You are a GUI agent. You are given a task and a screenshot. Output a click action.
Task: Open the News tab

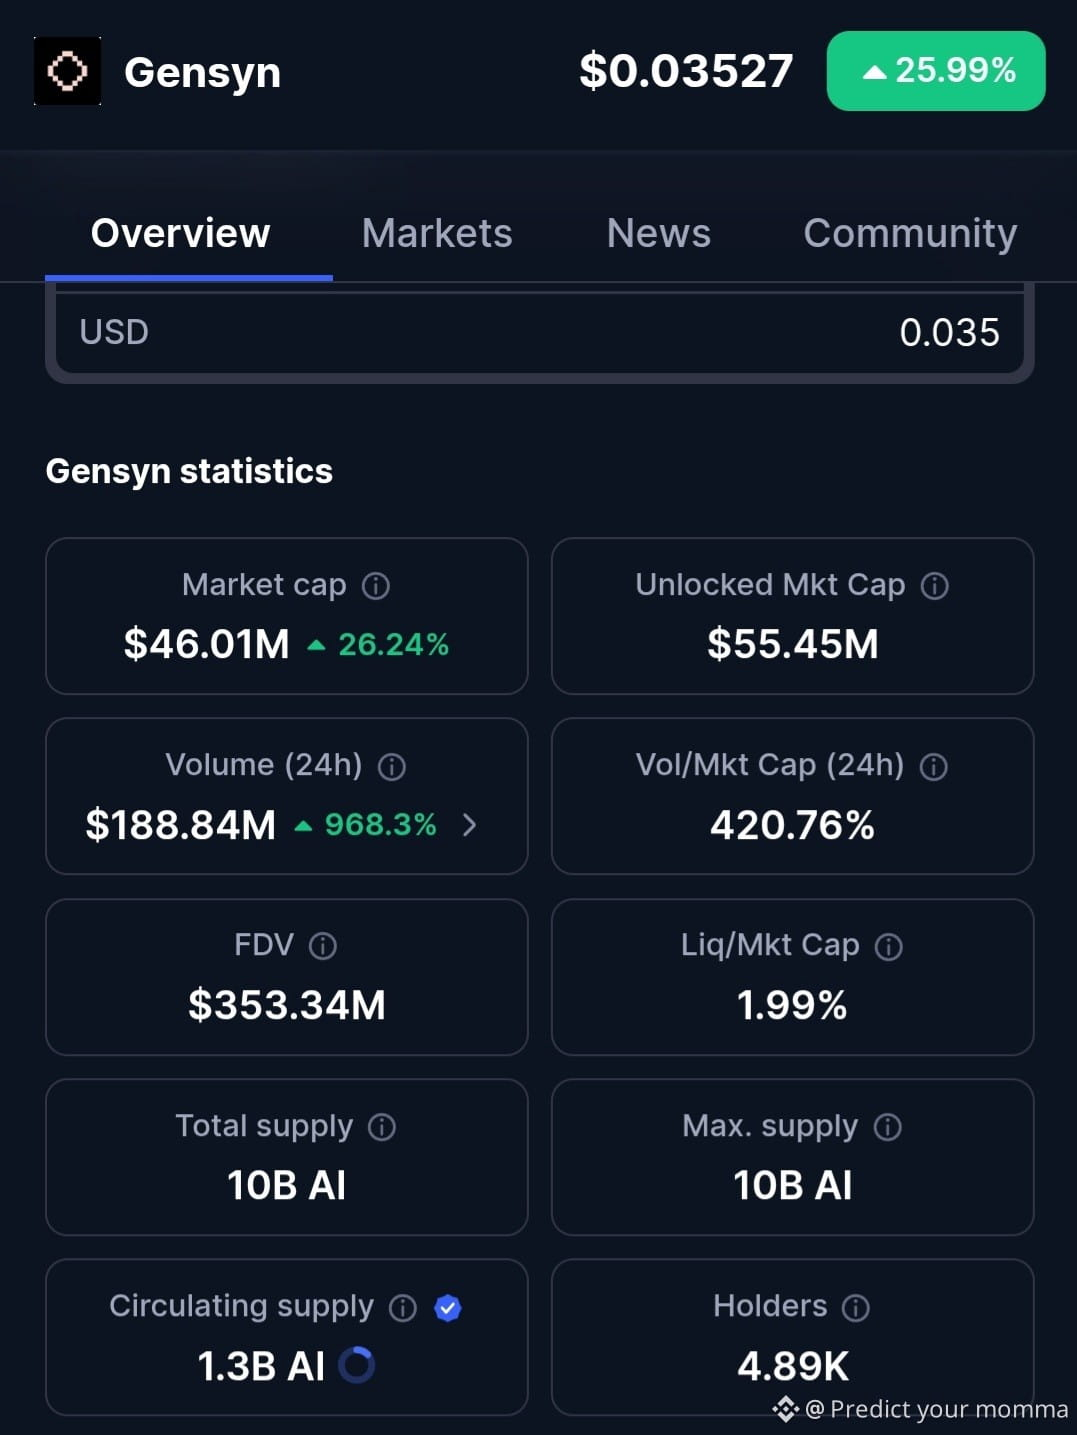click(x=659, y=233)
